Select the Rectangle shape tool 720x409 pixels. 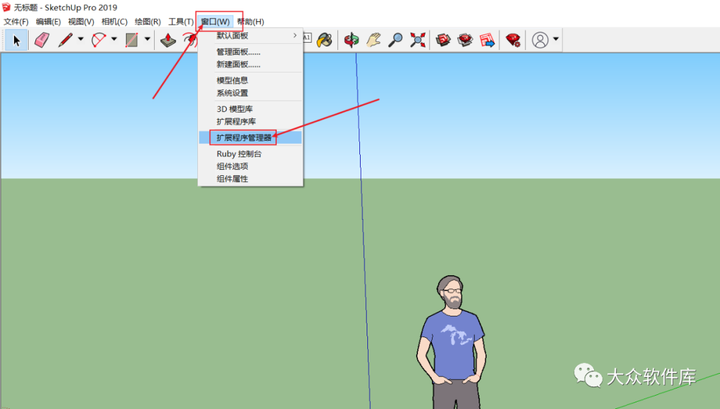pyautogui.click(x=132, y=40)
